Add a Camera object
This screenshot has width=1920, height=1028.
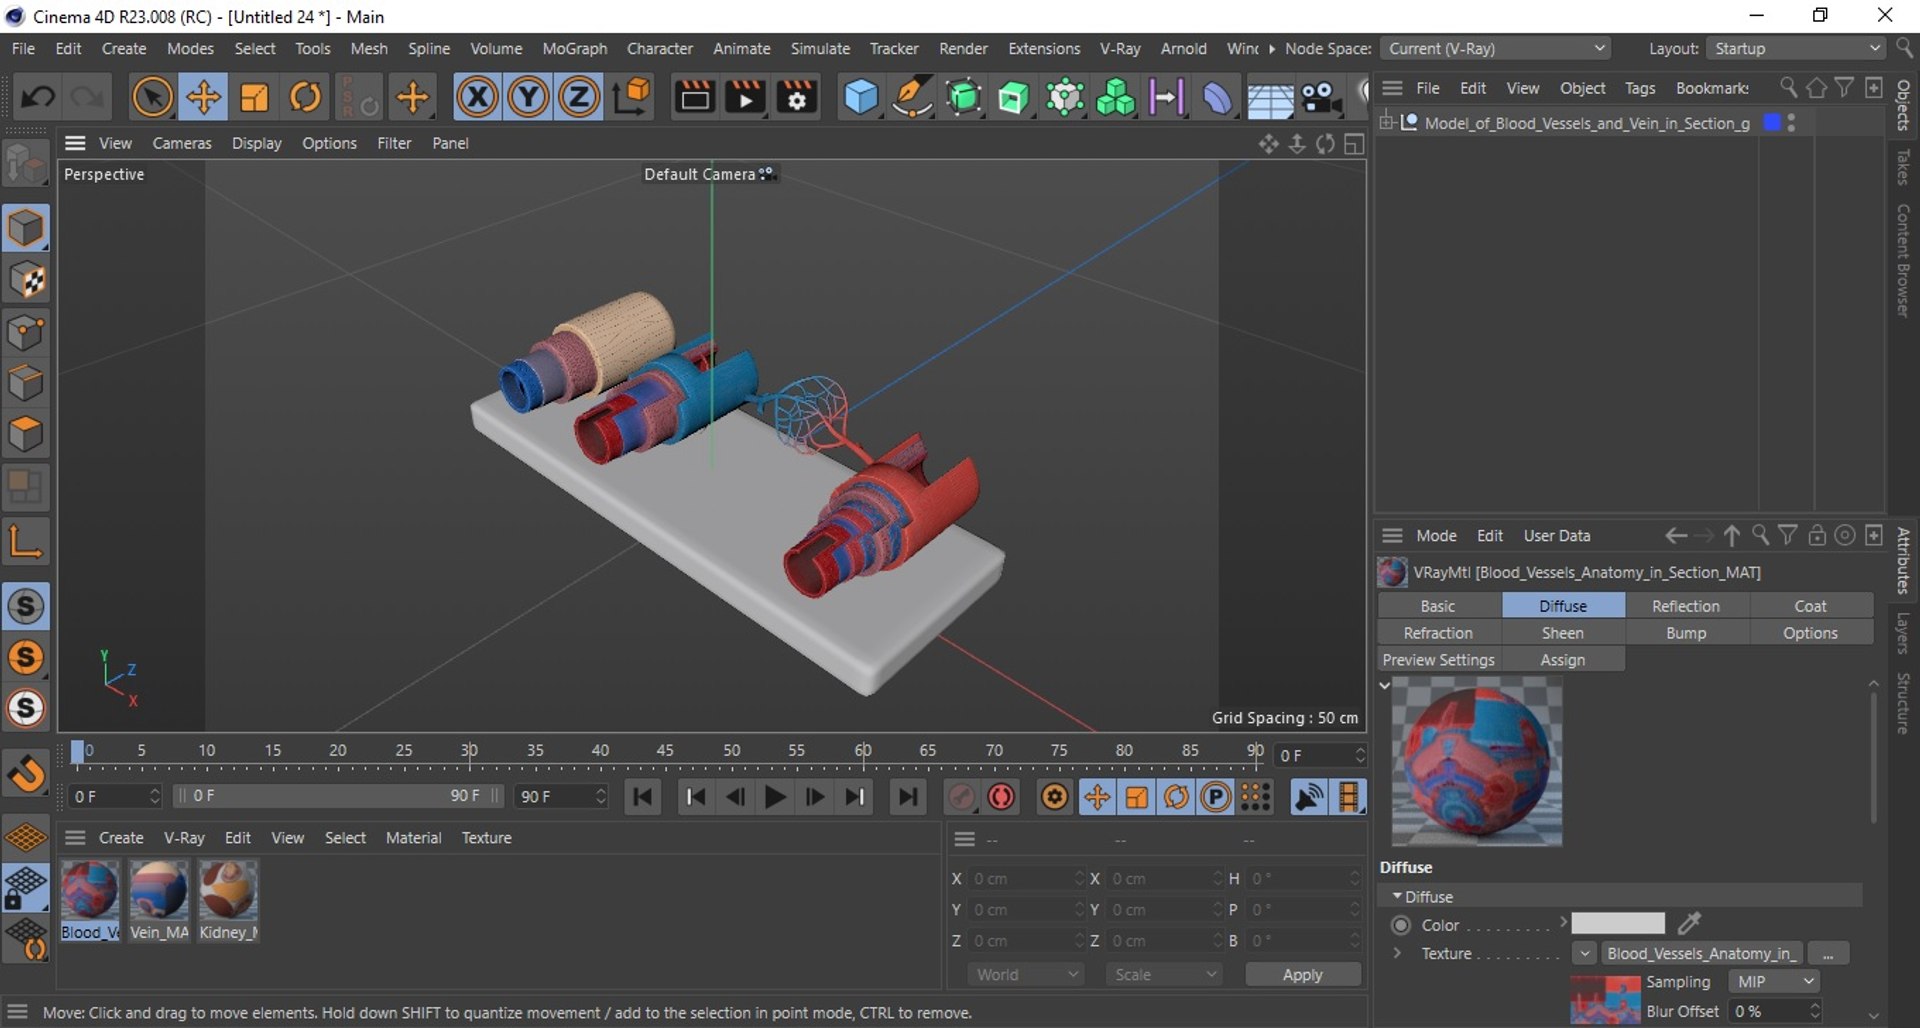(x=1321, y=97)
